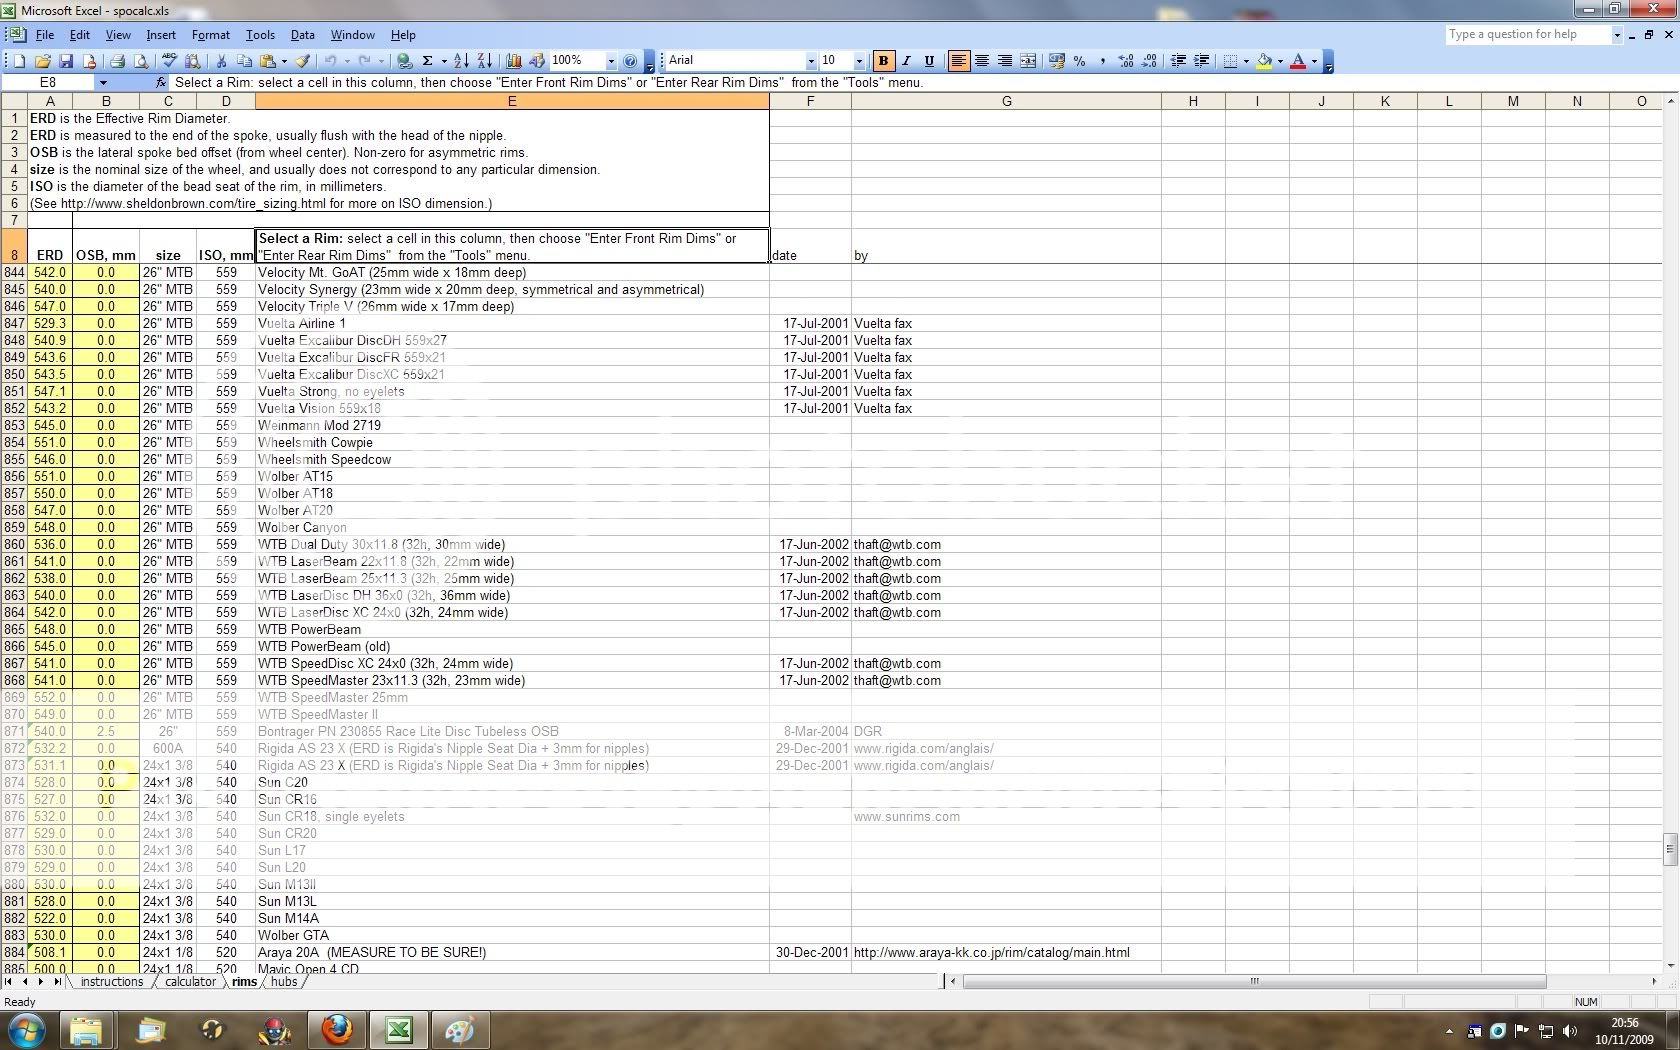Select the column G header

point(1006,101)
